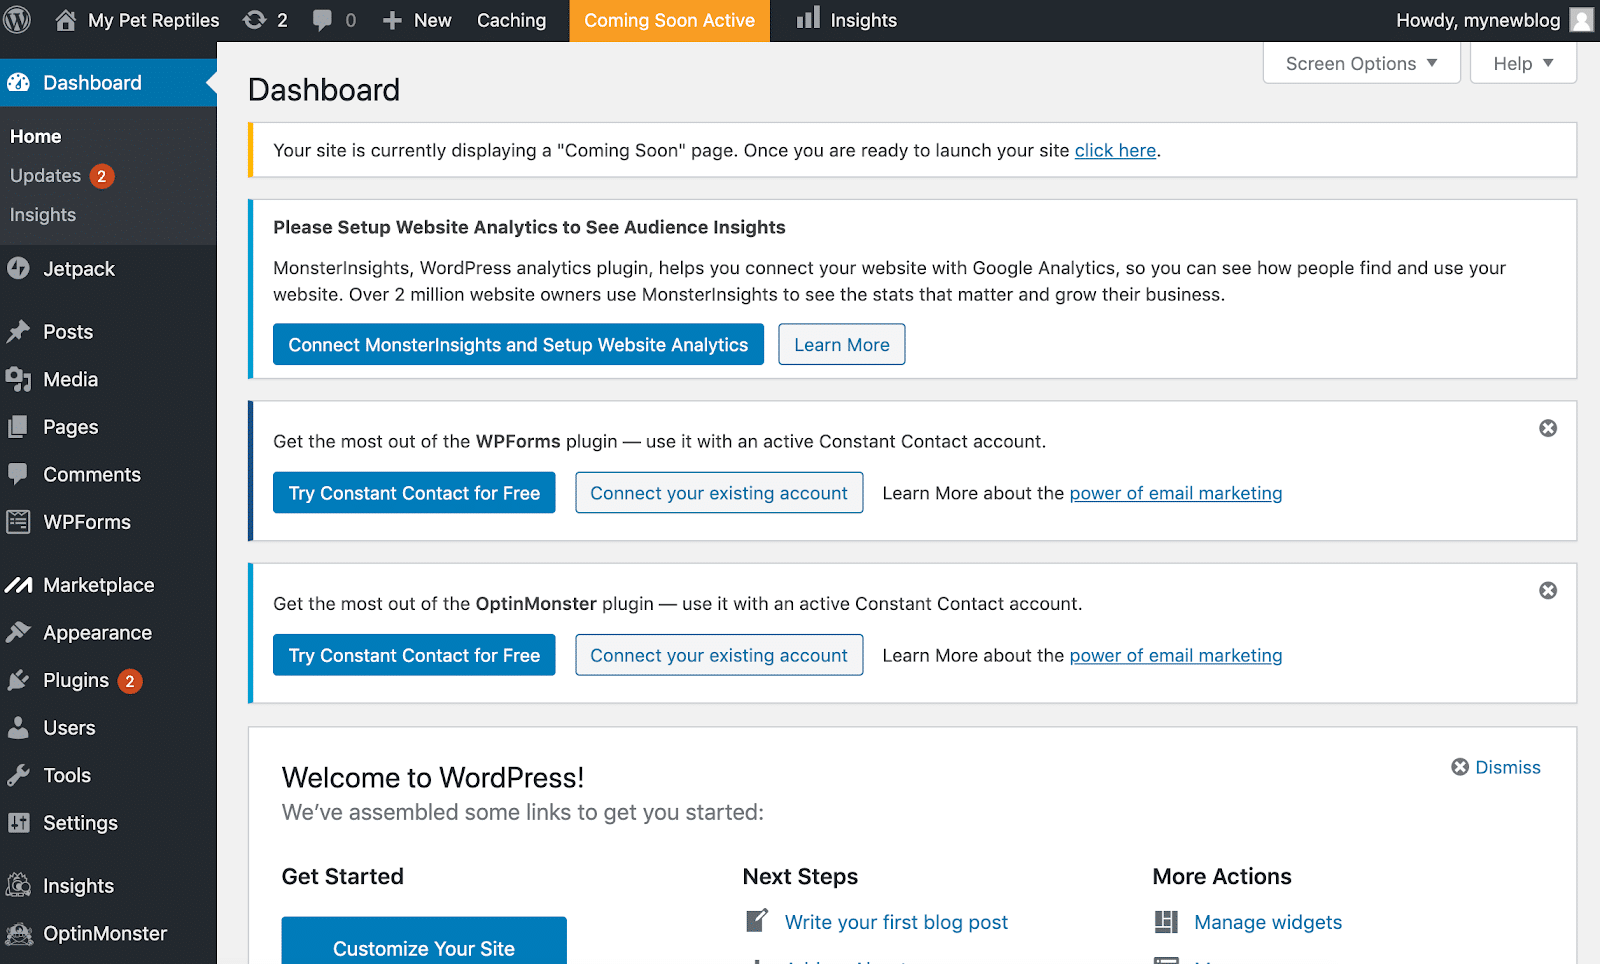Open the Caching menu in admin bar
The height and width of the screenshot is (964, 1600).
pyautogui.click(x=511, y=20)
